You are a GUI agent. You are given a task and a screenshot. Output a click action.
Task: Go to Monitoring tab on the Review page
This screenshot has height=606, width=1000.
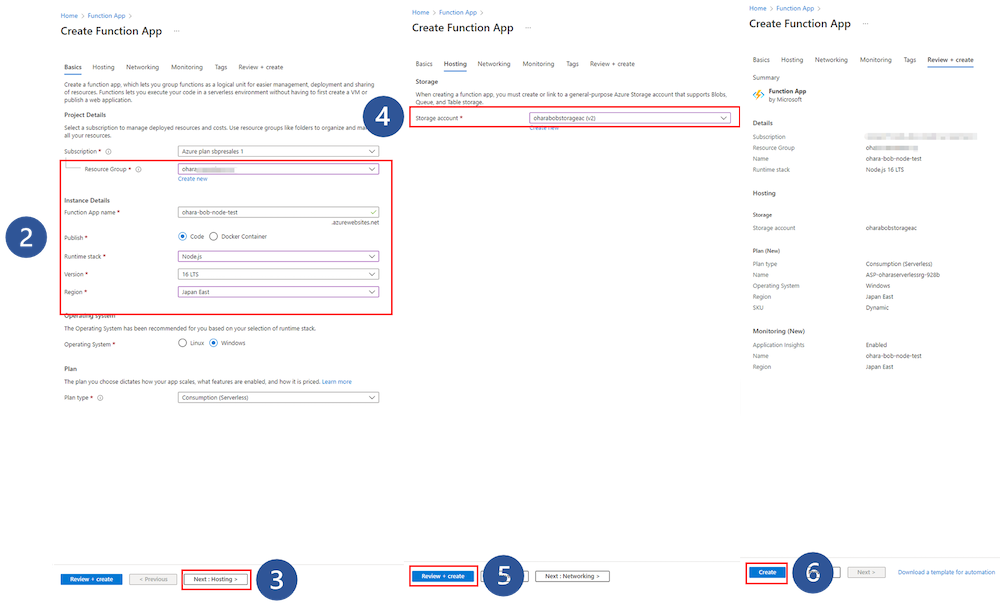[x=876, y=60]
